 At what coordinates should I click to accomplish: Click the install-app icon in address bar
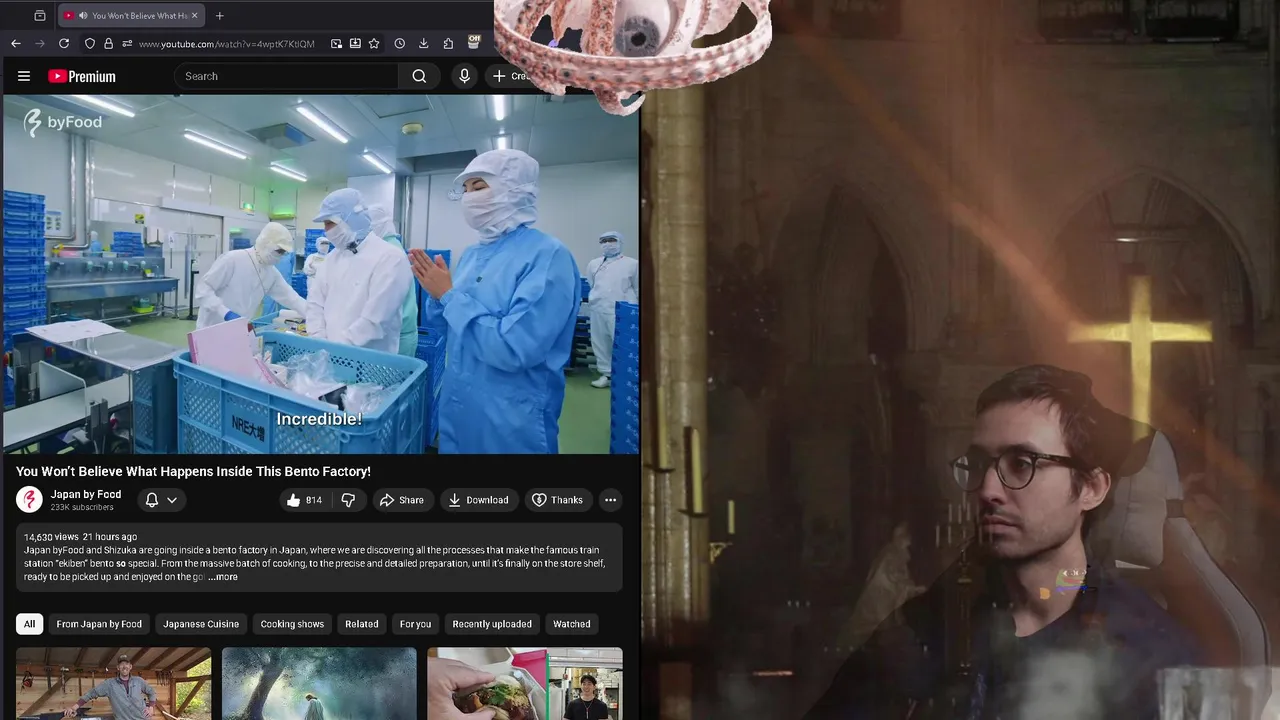[x=355, y=44]
